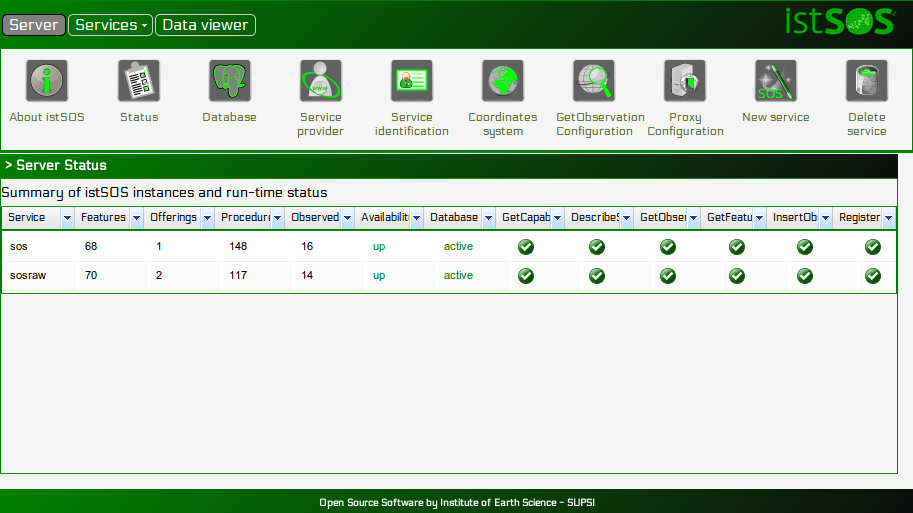Viewport: 913px width, 513px height.
Task: Click DescribeSensor check icon for sosraw
Action: 597,276
